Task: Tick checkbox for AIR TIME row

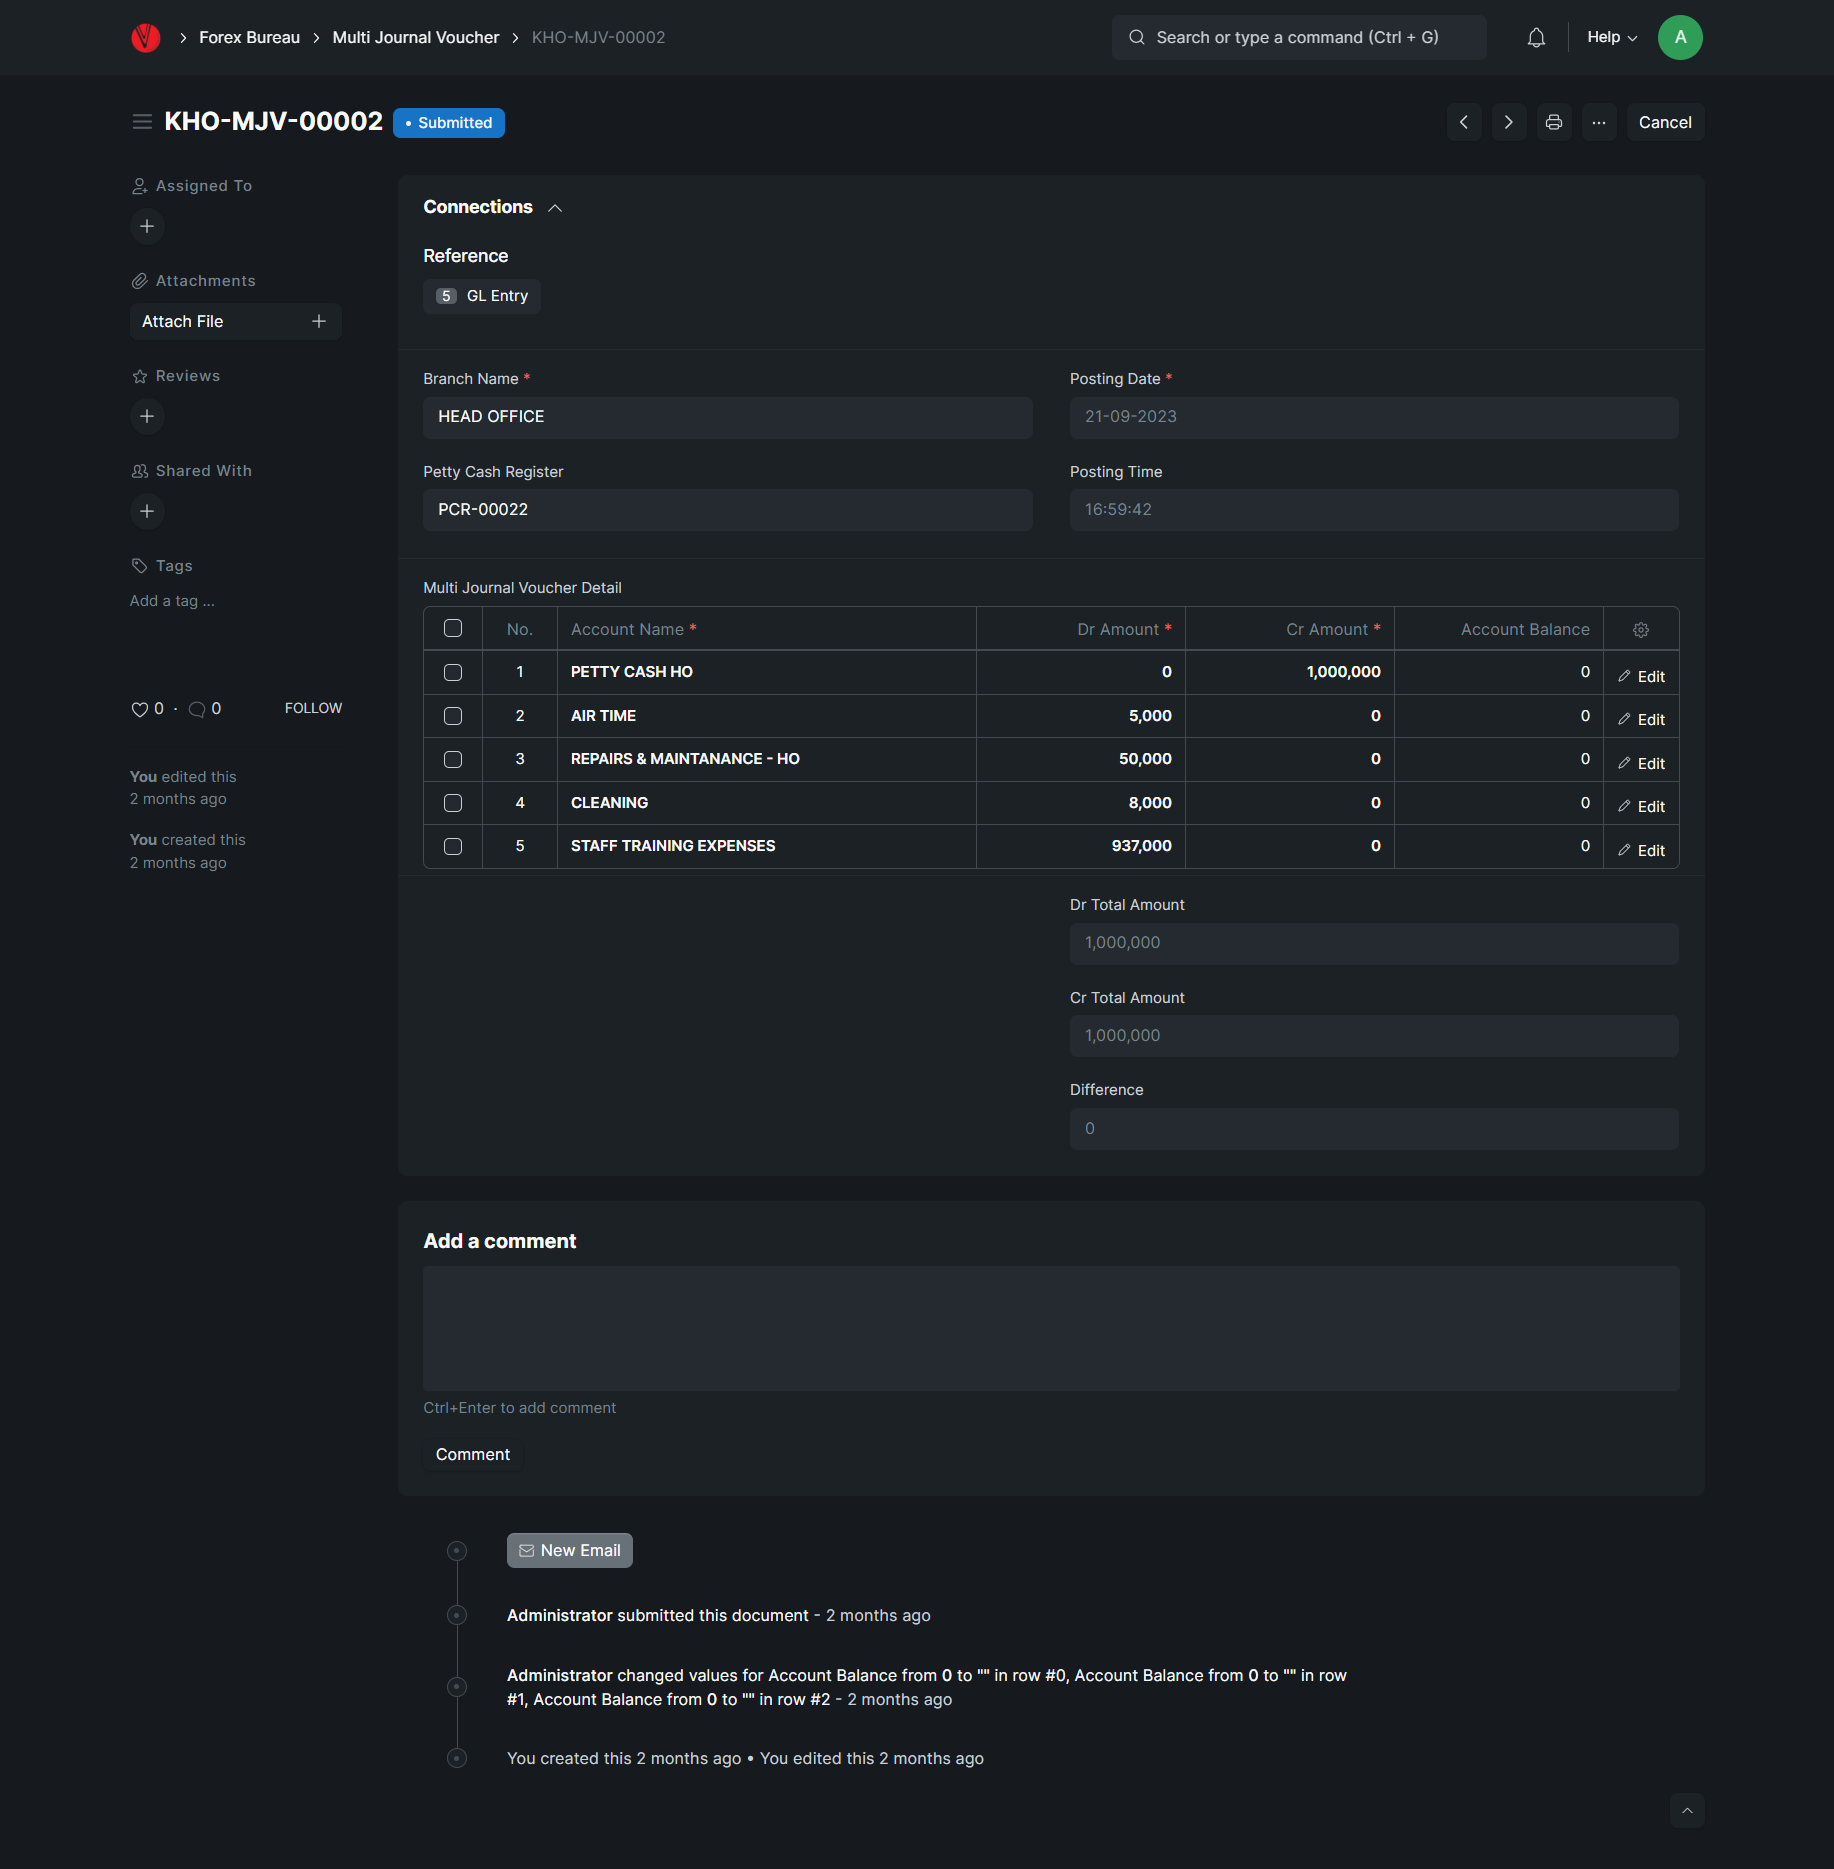Action: tap(453, 716)
